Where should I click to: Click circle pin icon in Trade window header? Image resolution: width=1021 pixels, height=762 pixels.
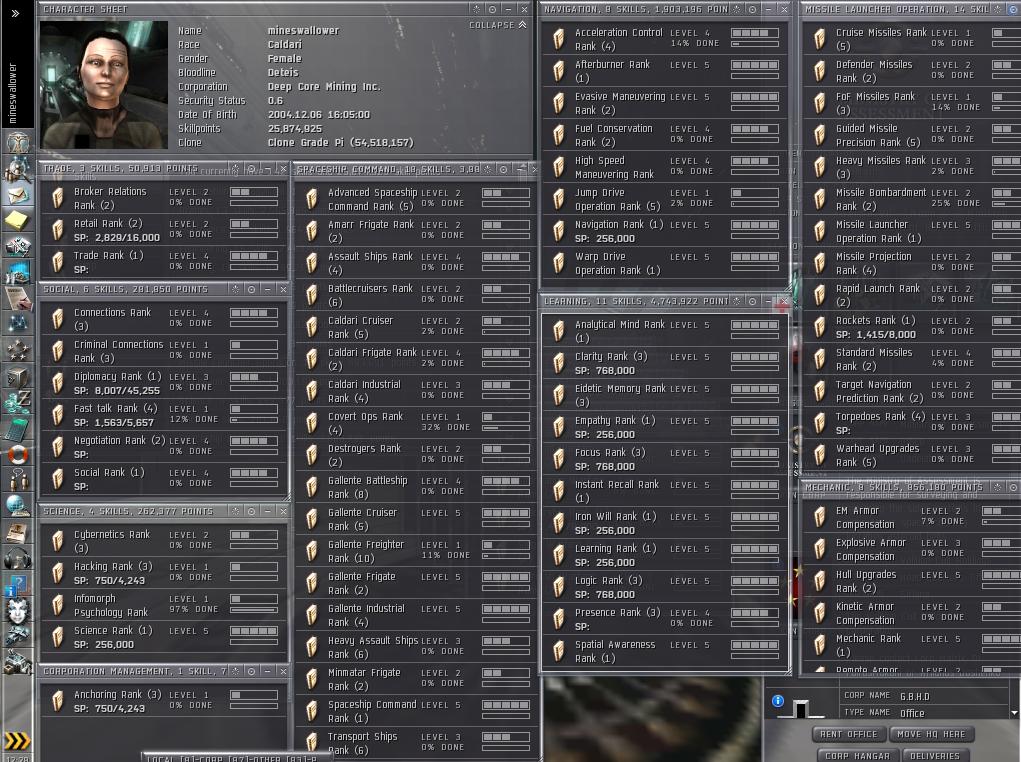point(251,169)
